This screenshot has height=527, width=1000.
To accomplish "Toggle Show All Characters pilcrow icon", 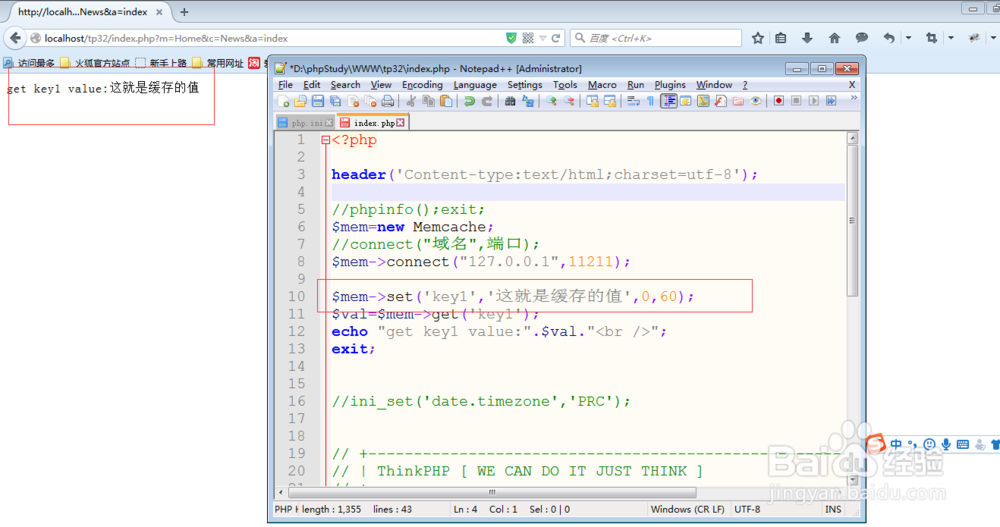I will (651, 101).
